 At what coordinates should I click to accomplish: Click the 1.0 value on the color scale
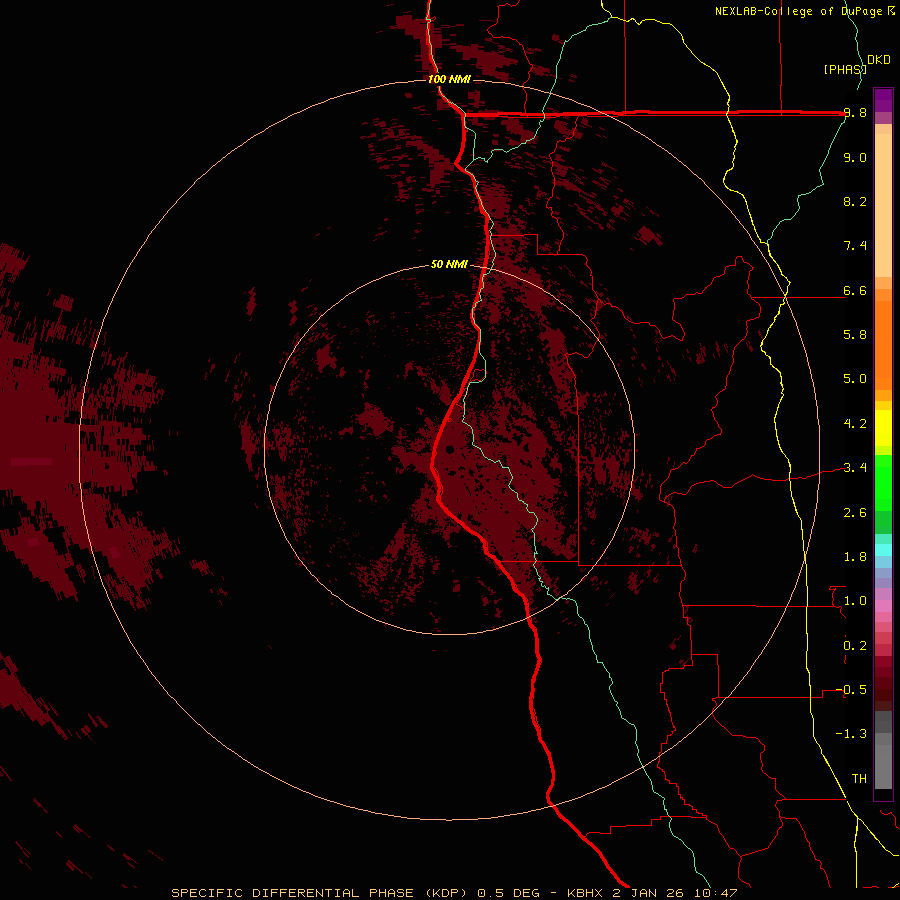click(855, 601)
